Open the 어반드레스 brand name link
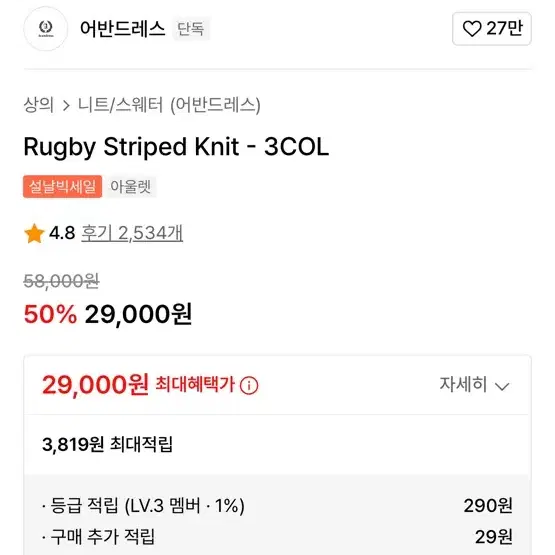Viewport: 555px width, 555px height. 122,29
